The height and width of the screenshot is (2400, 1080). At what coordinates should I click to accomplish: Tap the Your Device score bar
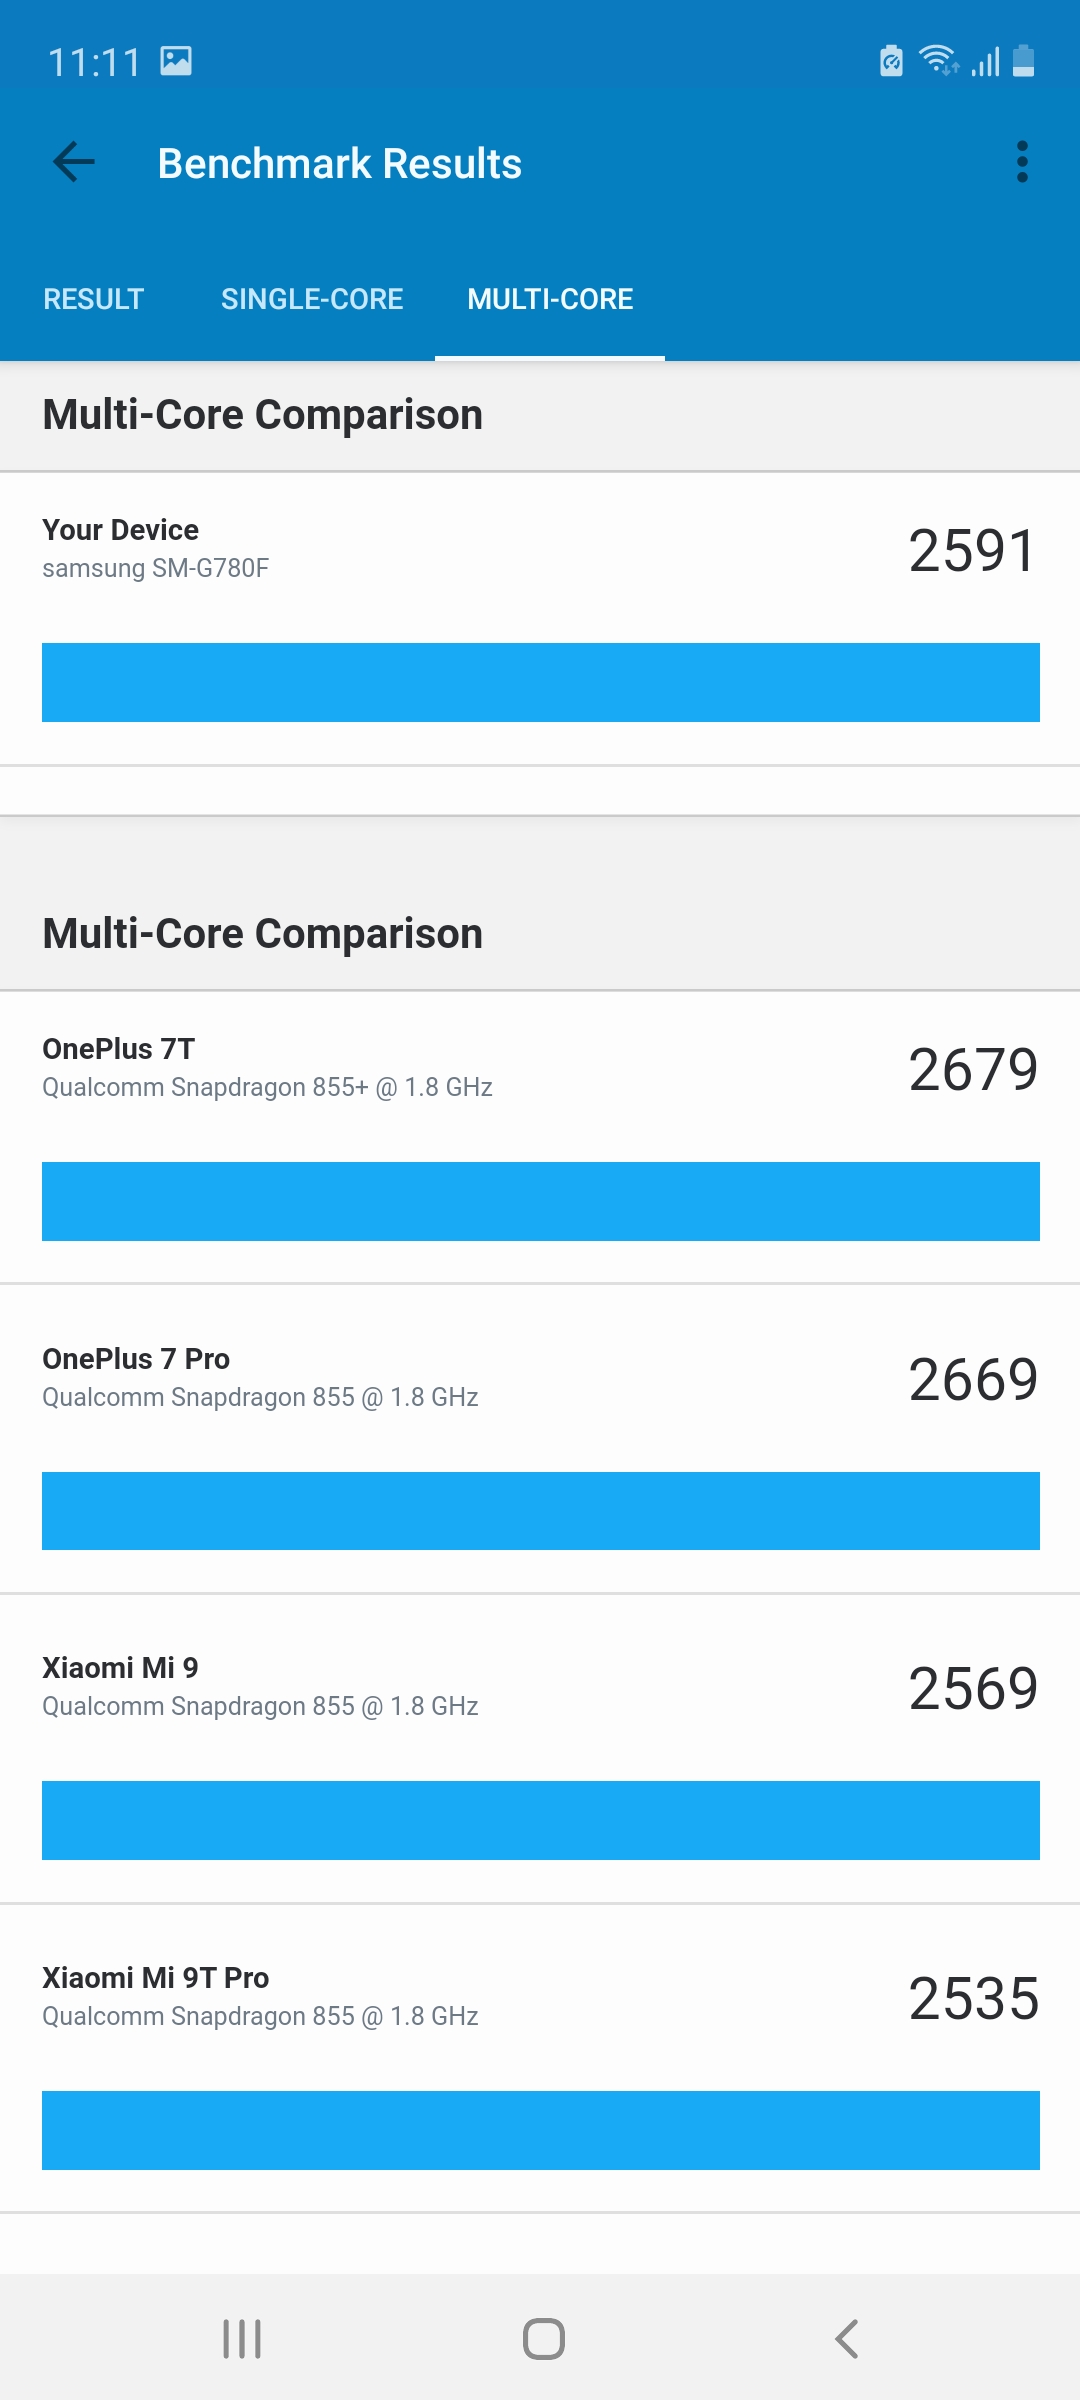click(x=540, y=682)
